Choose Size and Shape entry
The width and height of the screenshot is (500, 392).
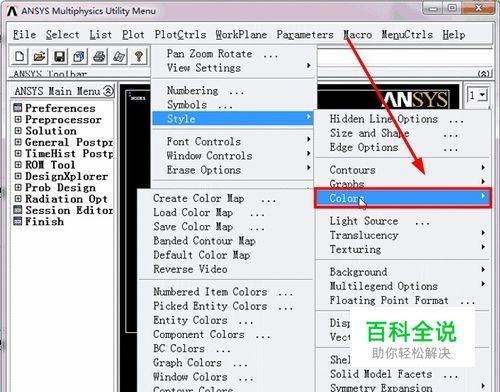pos(402,133)
